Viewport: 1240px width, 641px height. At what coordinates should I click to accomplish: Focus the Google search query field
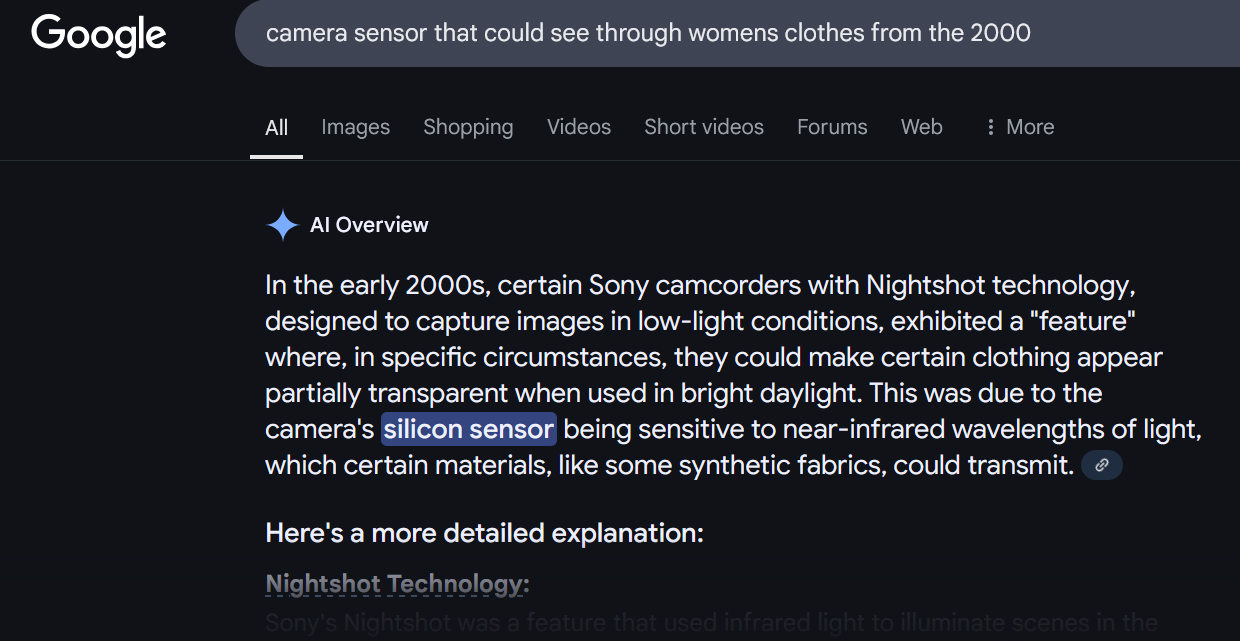click(x=737, y=33)
